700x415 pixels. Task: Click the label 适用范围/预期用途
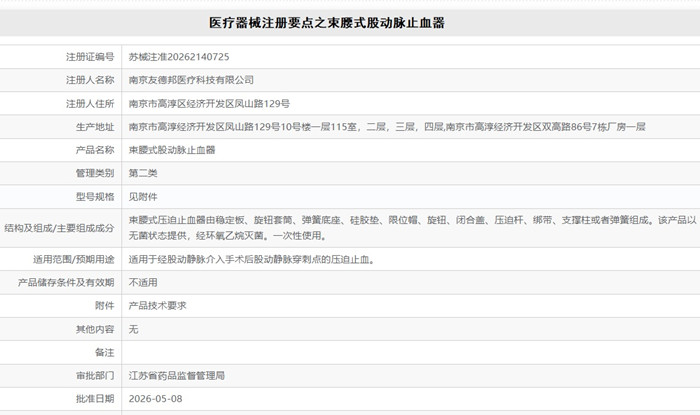click(74, 259)
